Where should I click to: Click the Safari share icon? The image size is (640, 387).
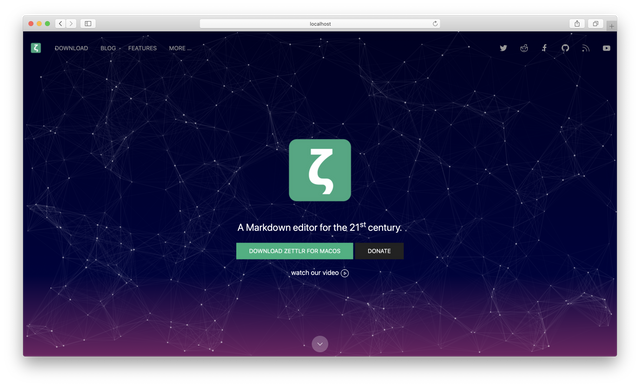coord(577,23)
